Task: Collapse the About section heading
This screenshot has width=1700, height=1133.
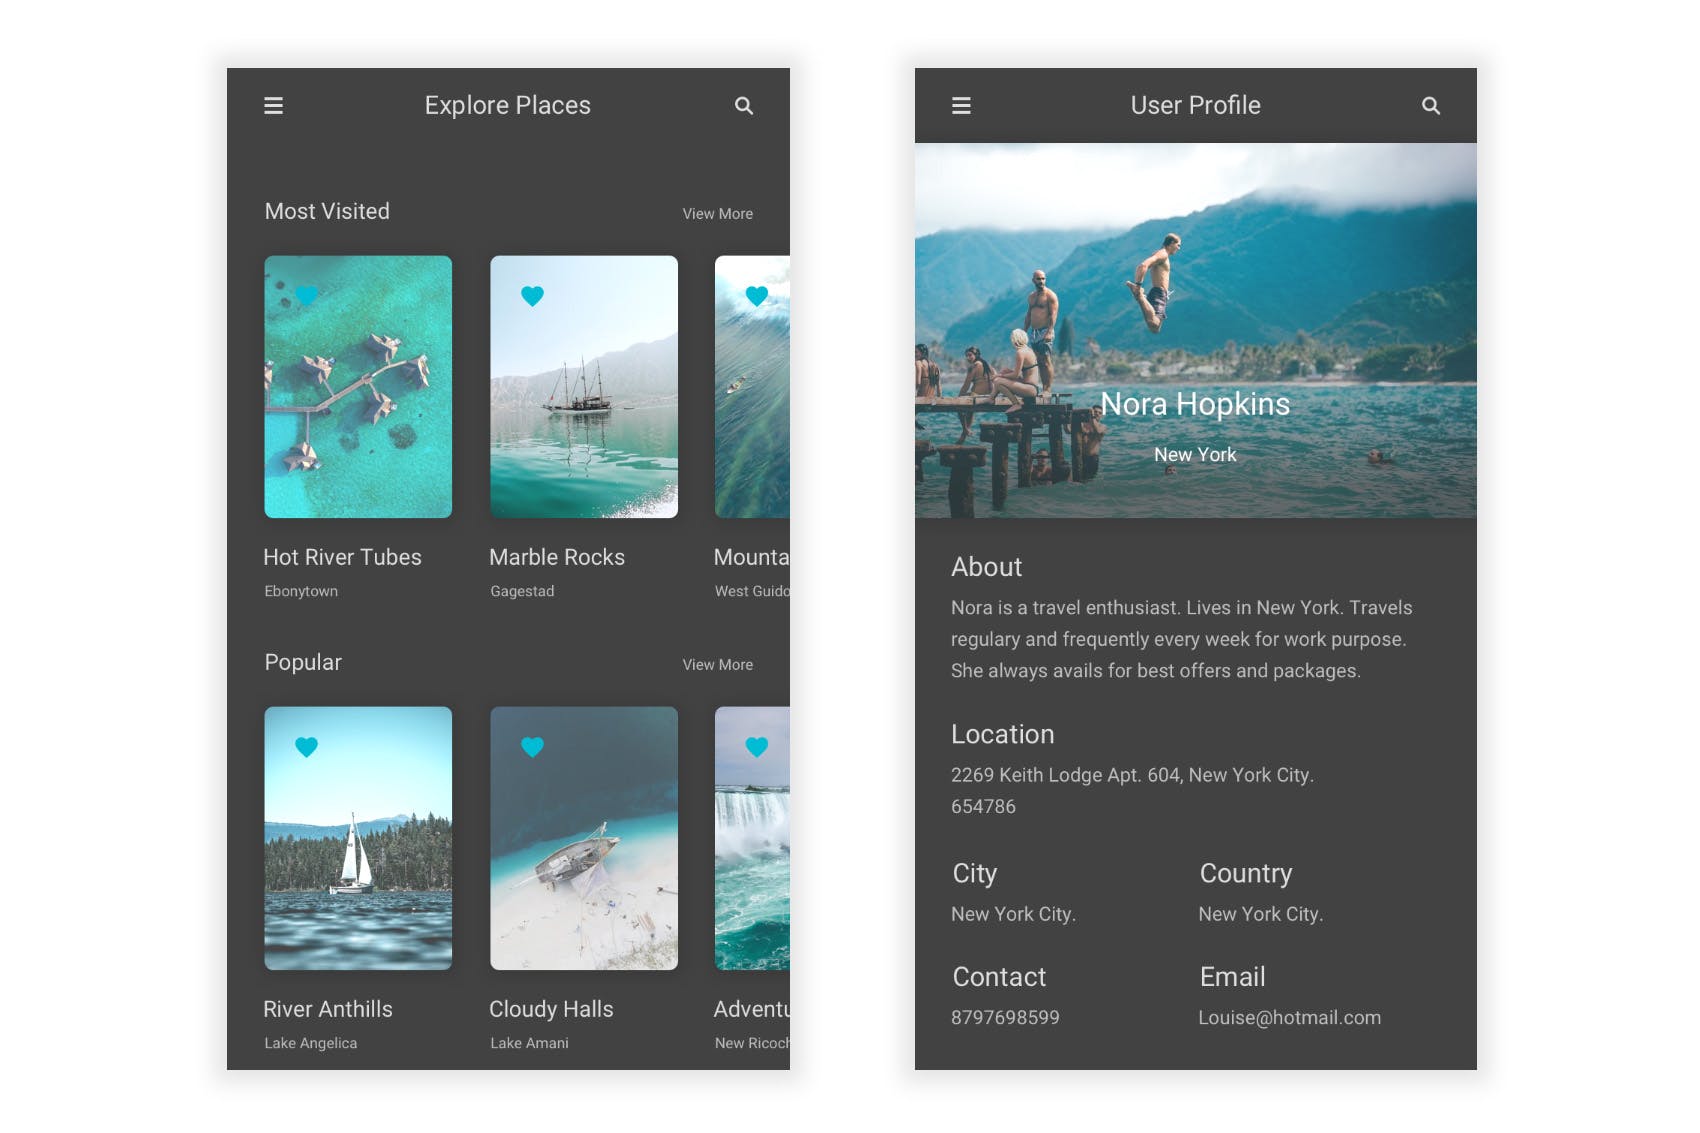Action: (986, 567)
